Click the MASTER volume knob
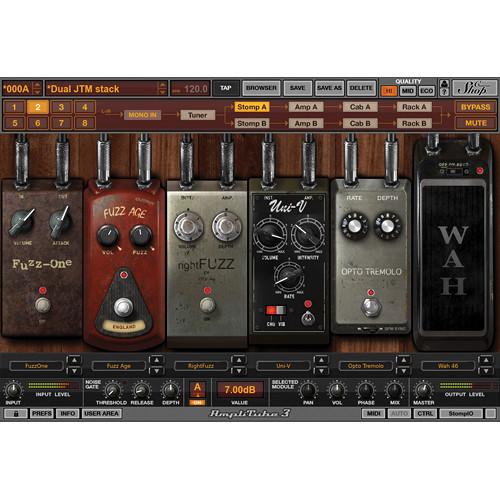500x500 pixels. coord(423,390)
